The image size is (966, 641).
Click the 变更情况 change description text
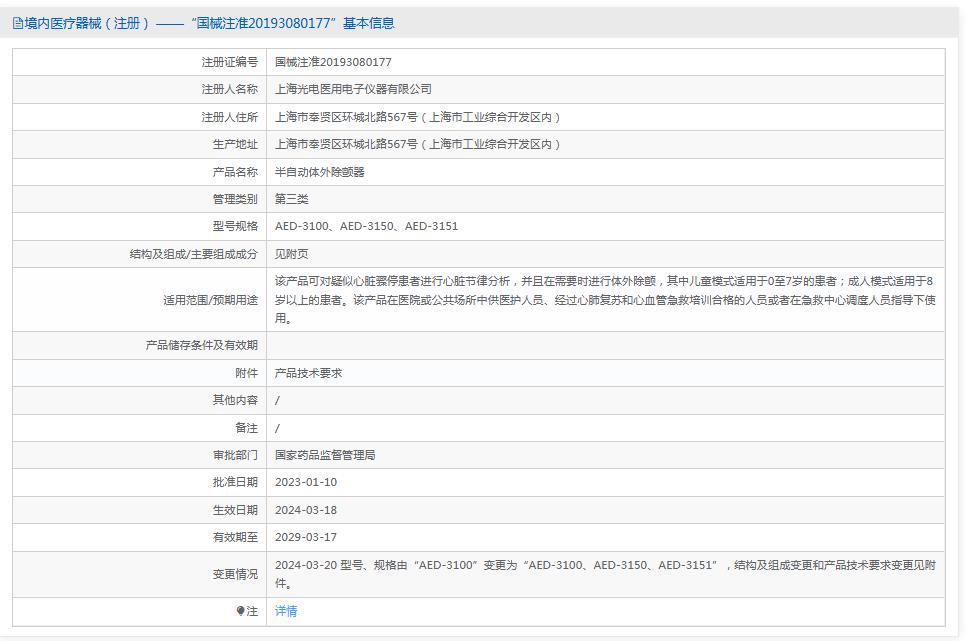605,574
